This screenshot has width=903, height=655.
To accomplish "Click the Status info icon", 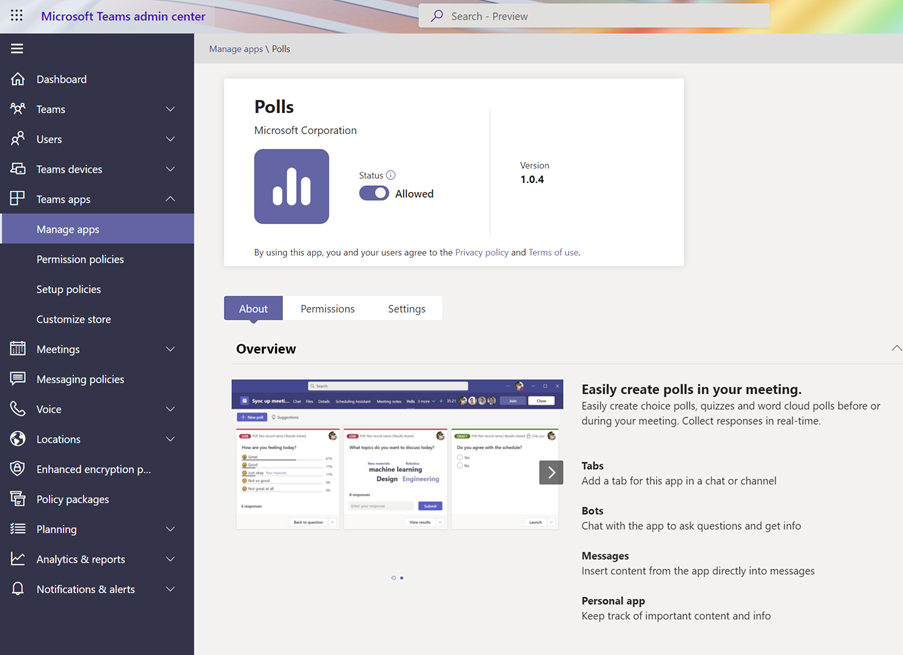I will [390, 175].
